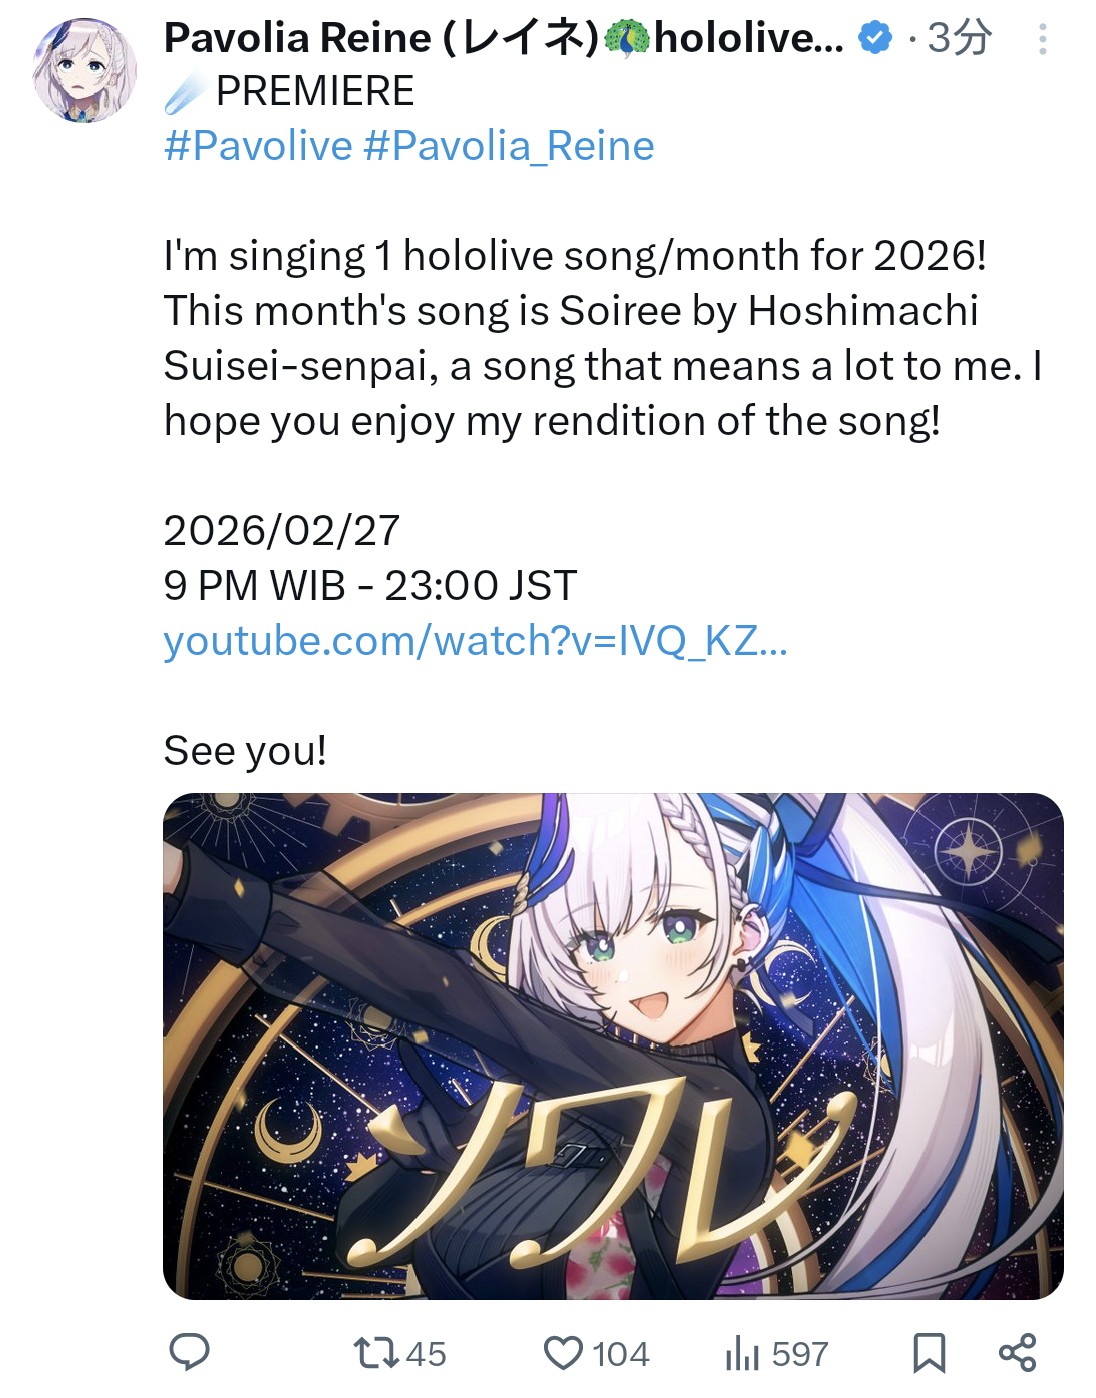Viewport: 1096px width, 1398px height.
Task: Open the three-dot more options menu
Action: point(1043,39)
